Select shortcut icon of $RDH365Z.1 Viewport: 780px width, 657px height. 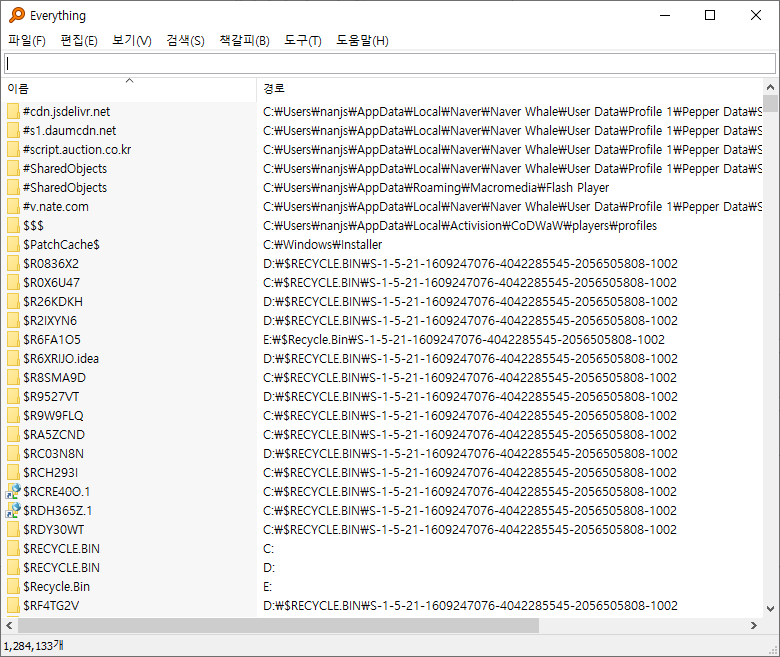[13, 510]
